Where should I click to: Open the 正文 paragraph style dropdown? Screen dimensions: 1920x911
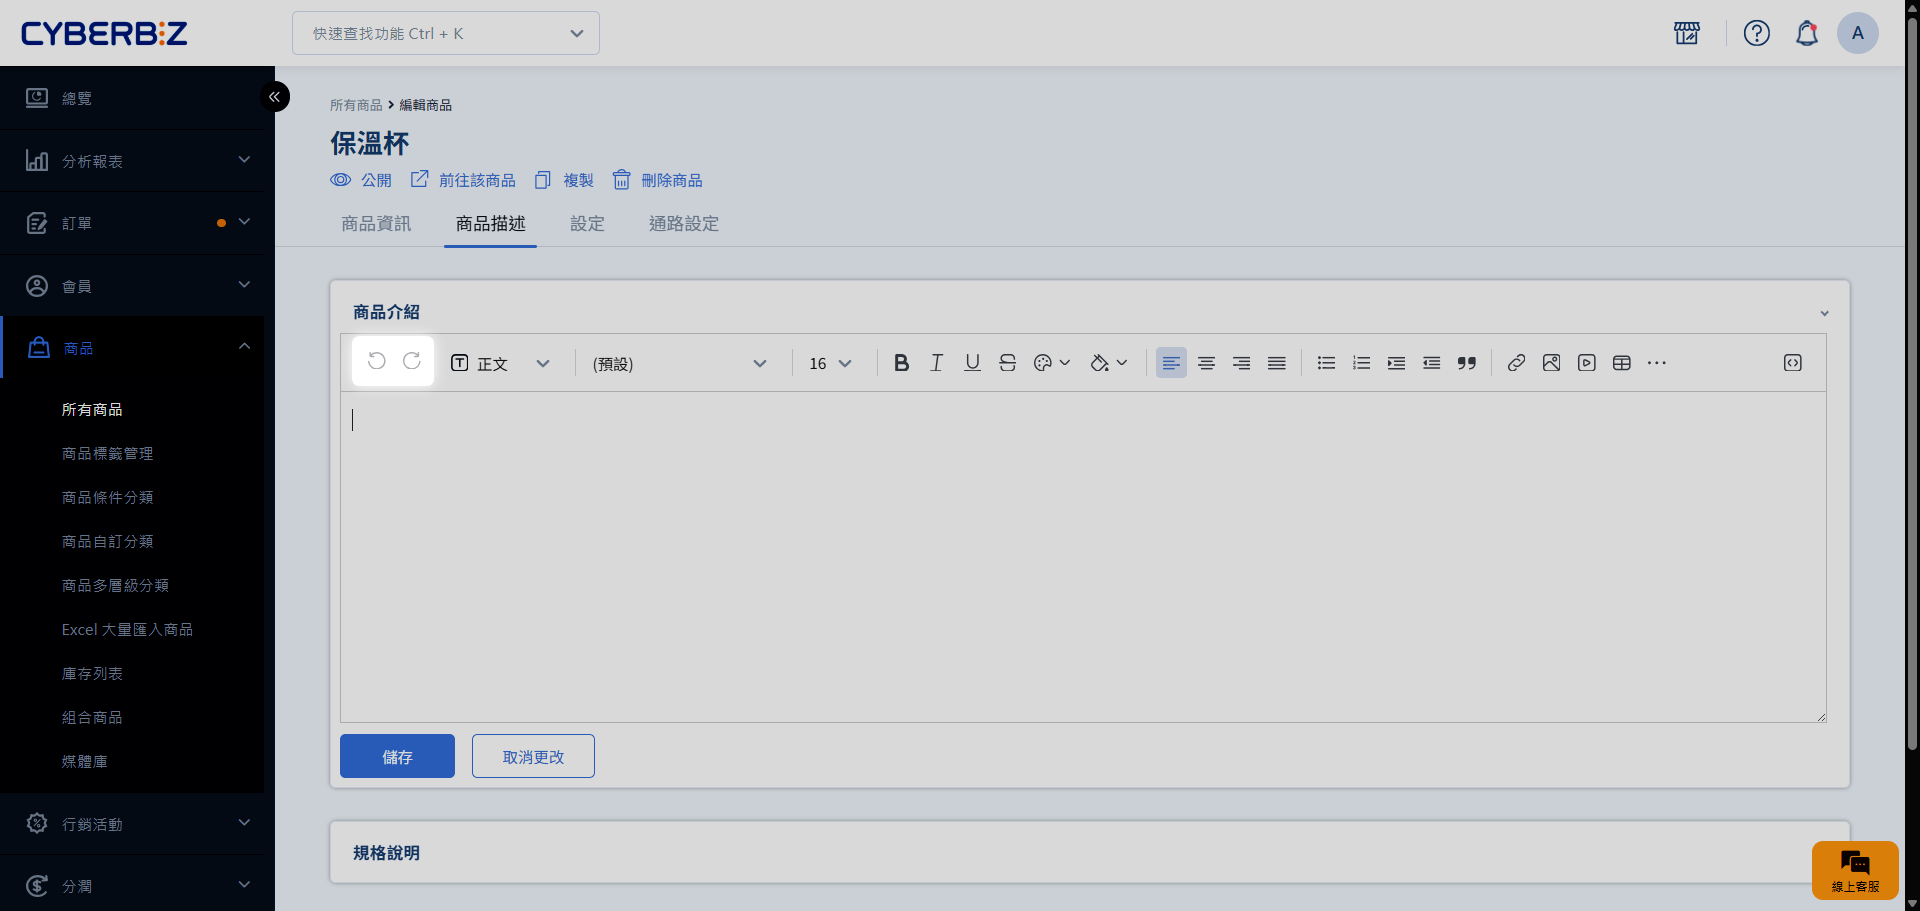[500, 364]
